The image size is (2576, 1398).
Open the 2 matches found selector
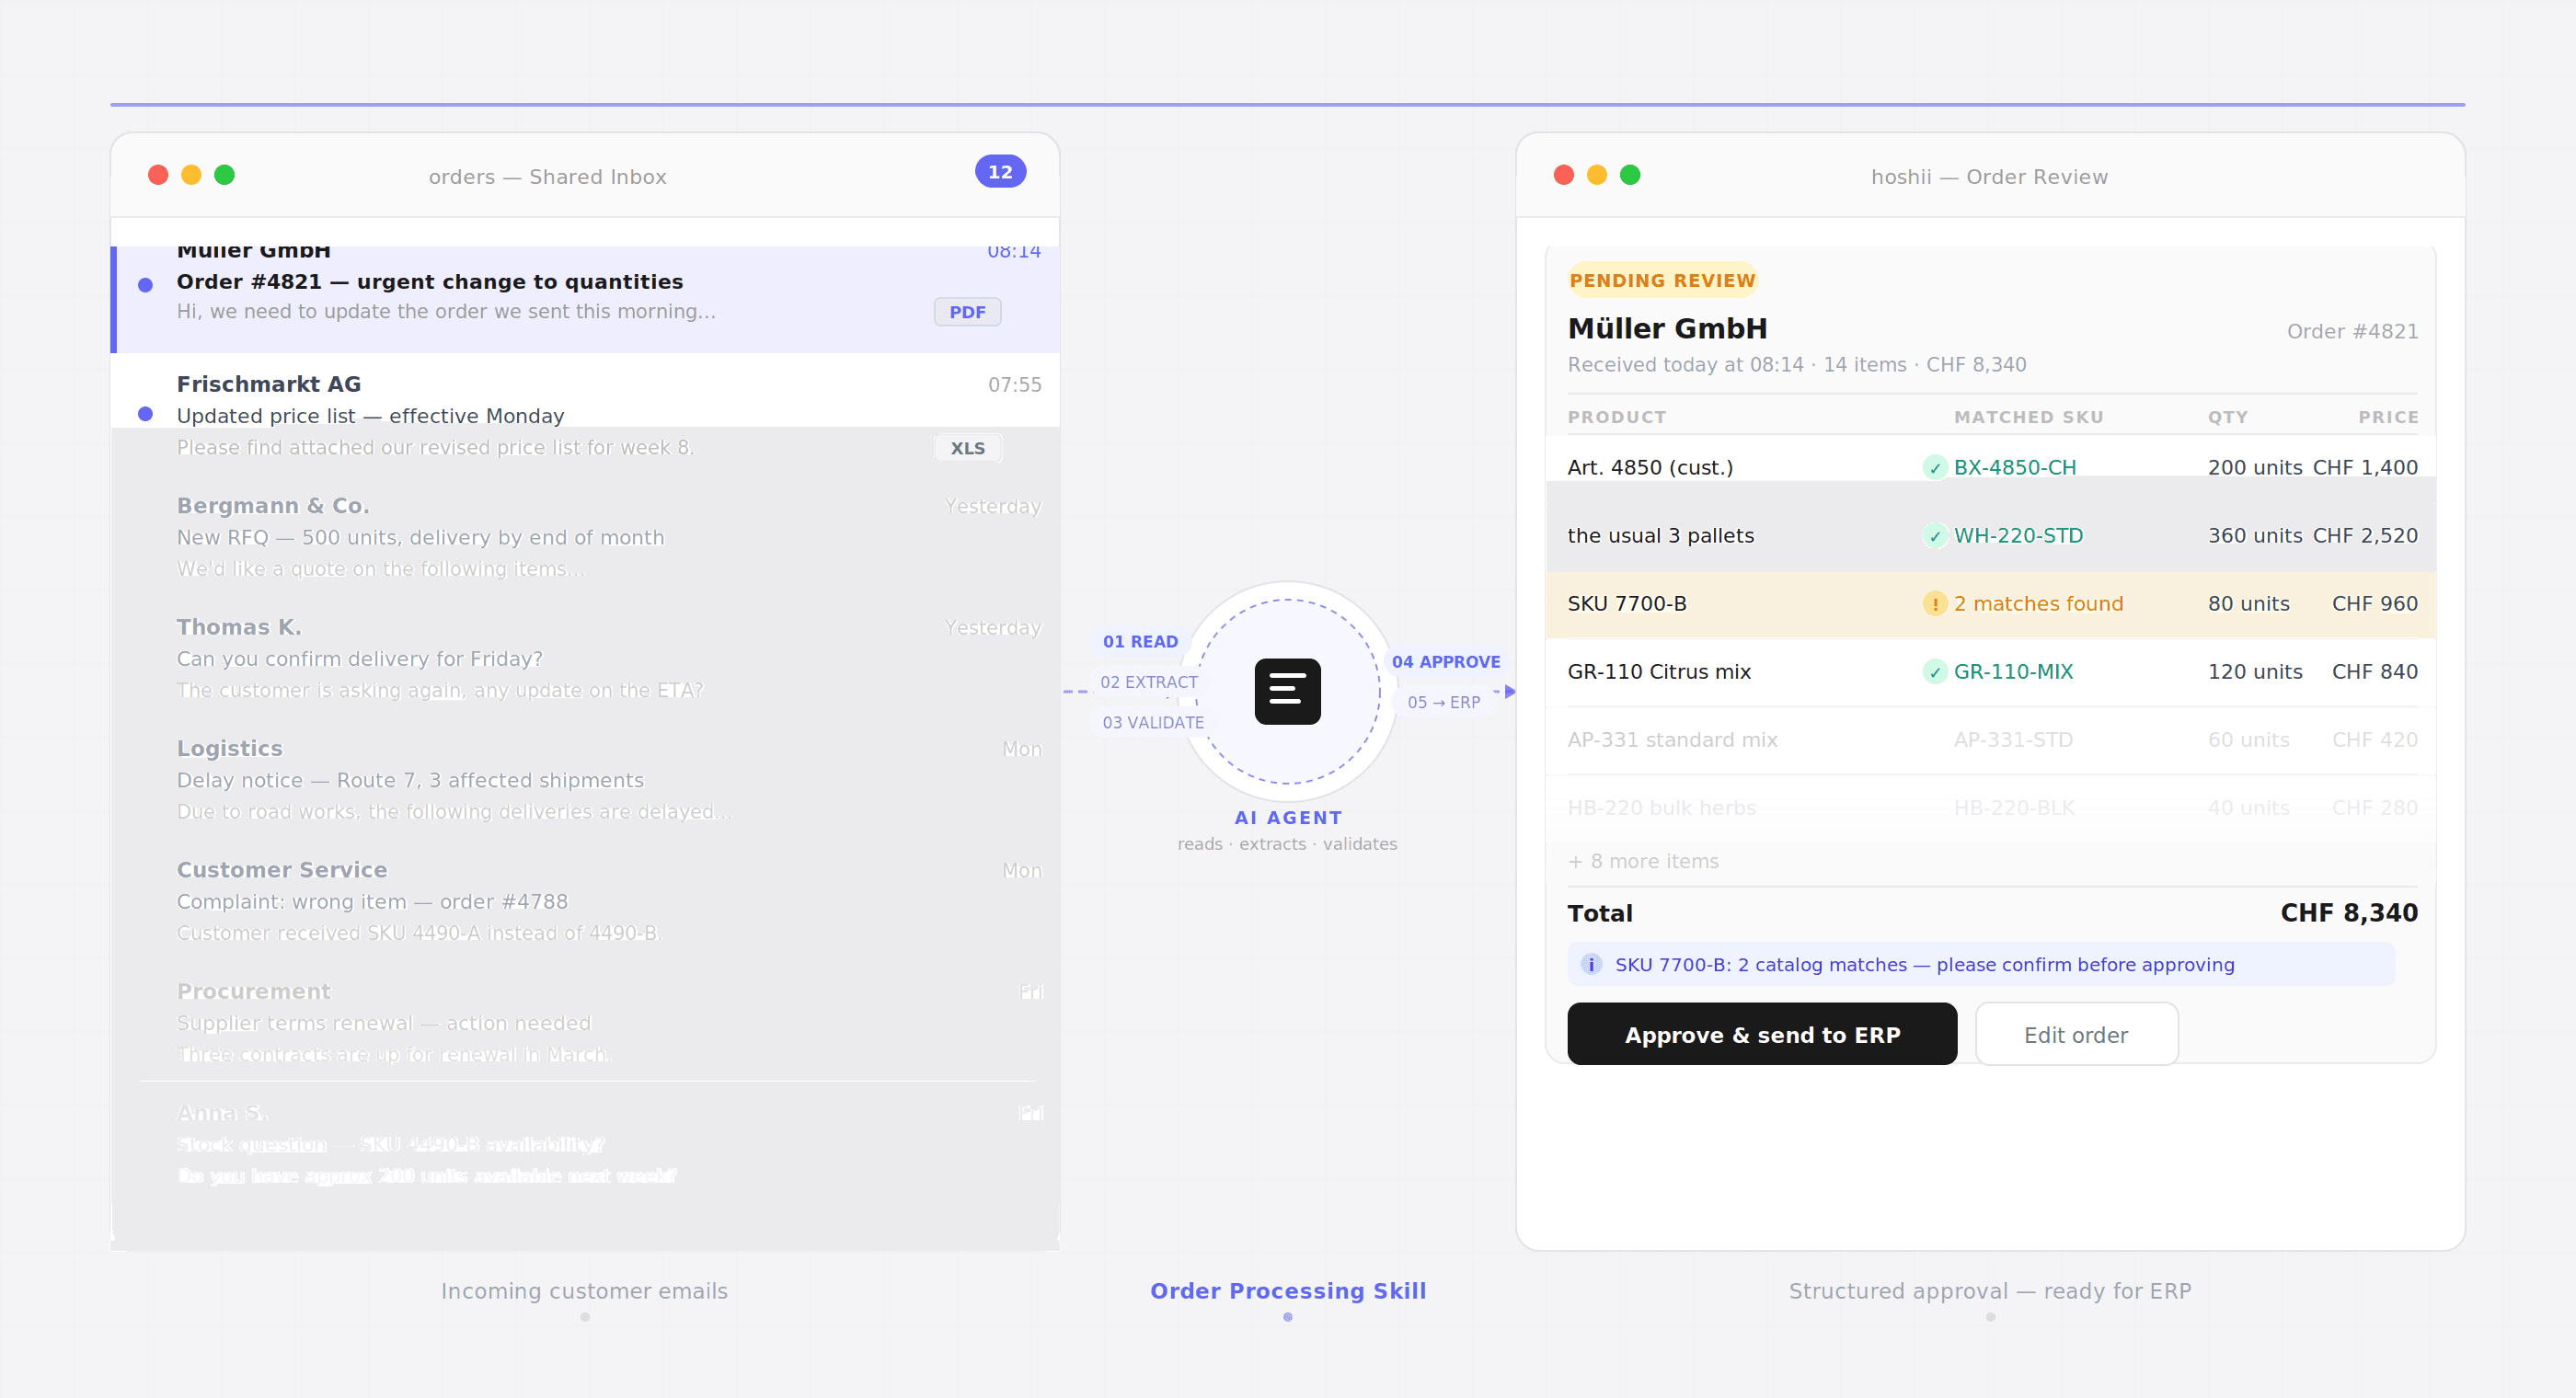[x=2037, y=604]
